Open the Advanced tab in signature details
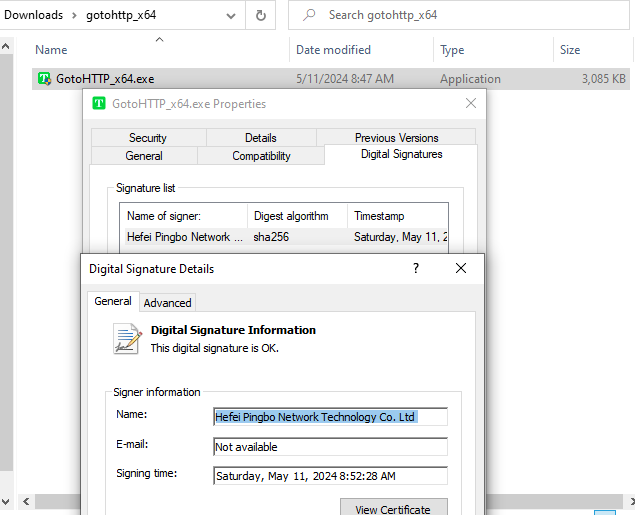Viewport: 635px width, 515px height. [x=167, y=303]
